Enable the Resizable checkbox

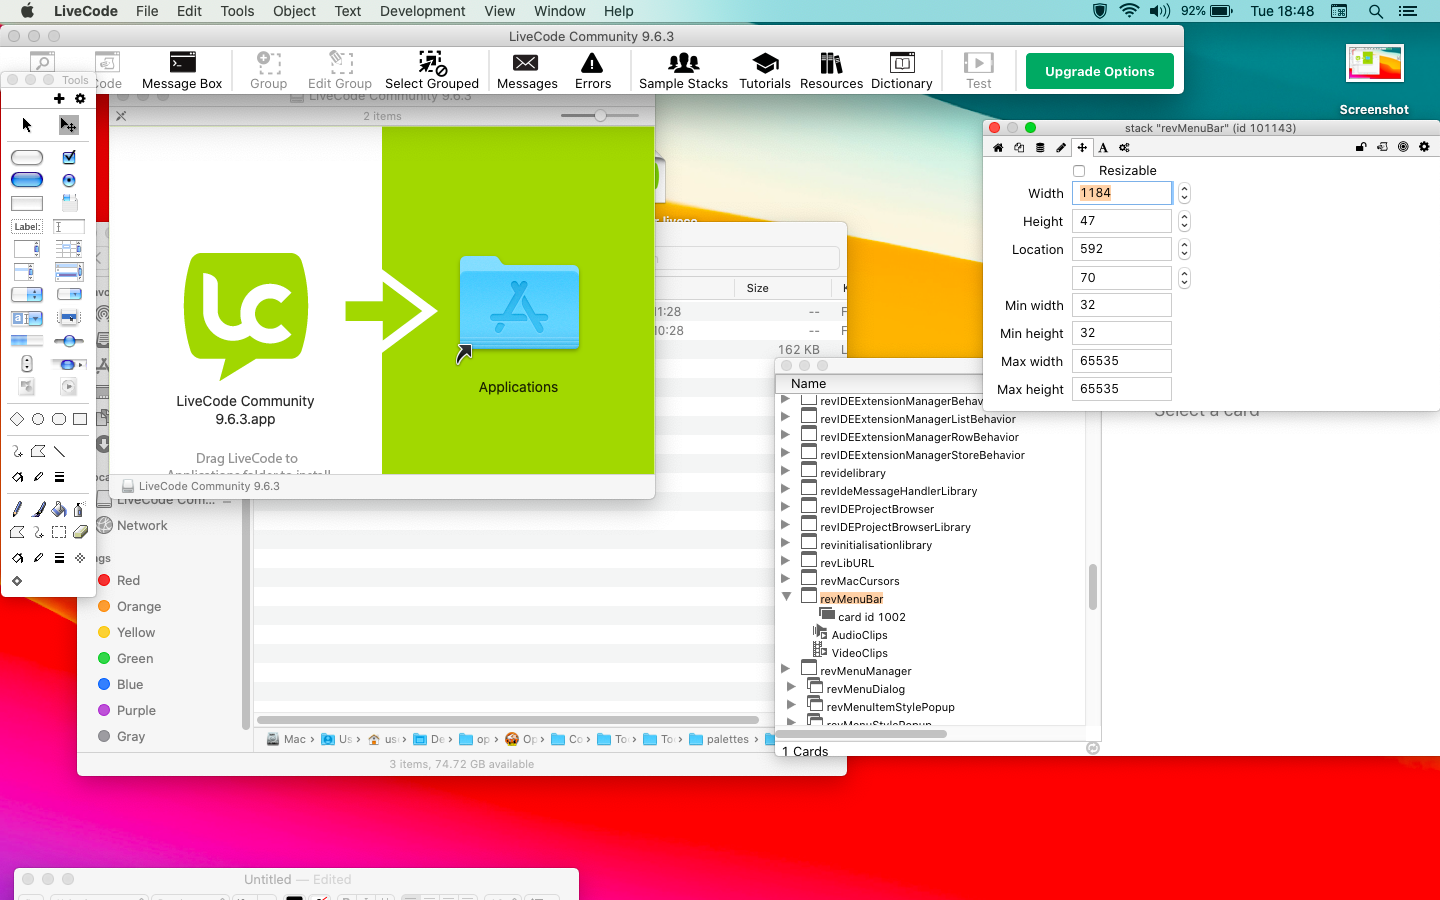click(x=1079, y=171)
